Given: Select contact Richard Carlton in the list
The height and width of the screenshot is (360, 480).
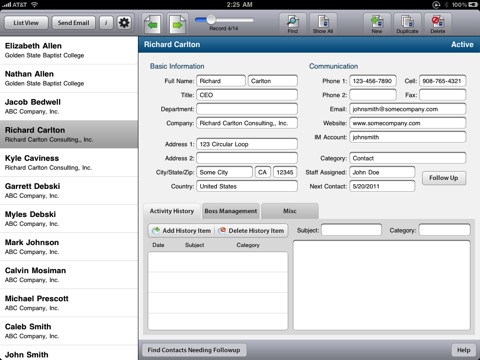Looking at the screenshot, I should click(69, 134).
